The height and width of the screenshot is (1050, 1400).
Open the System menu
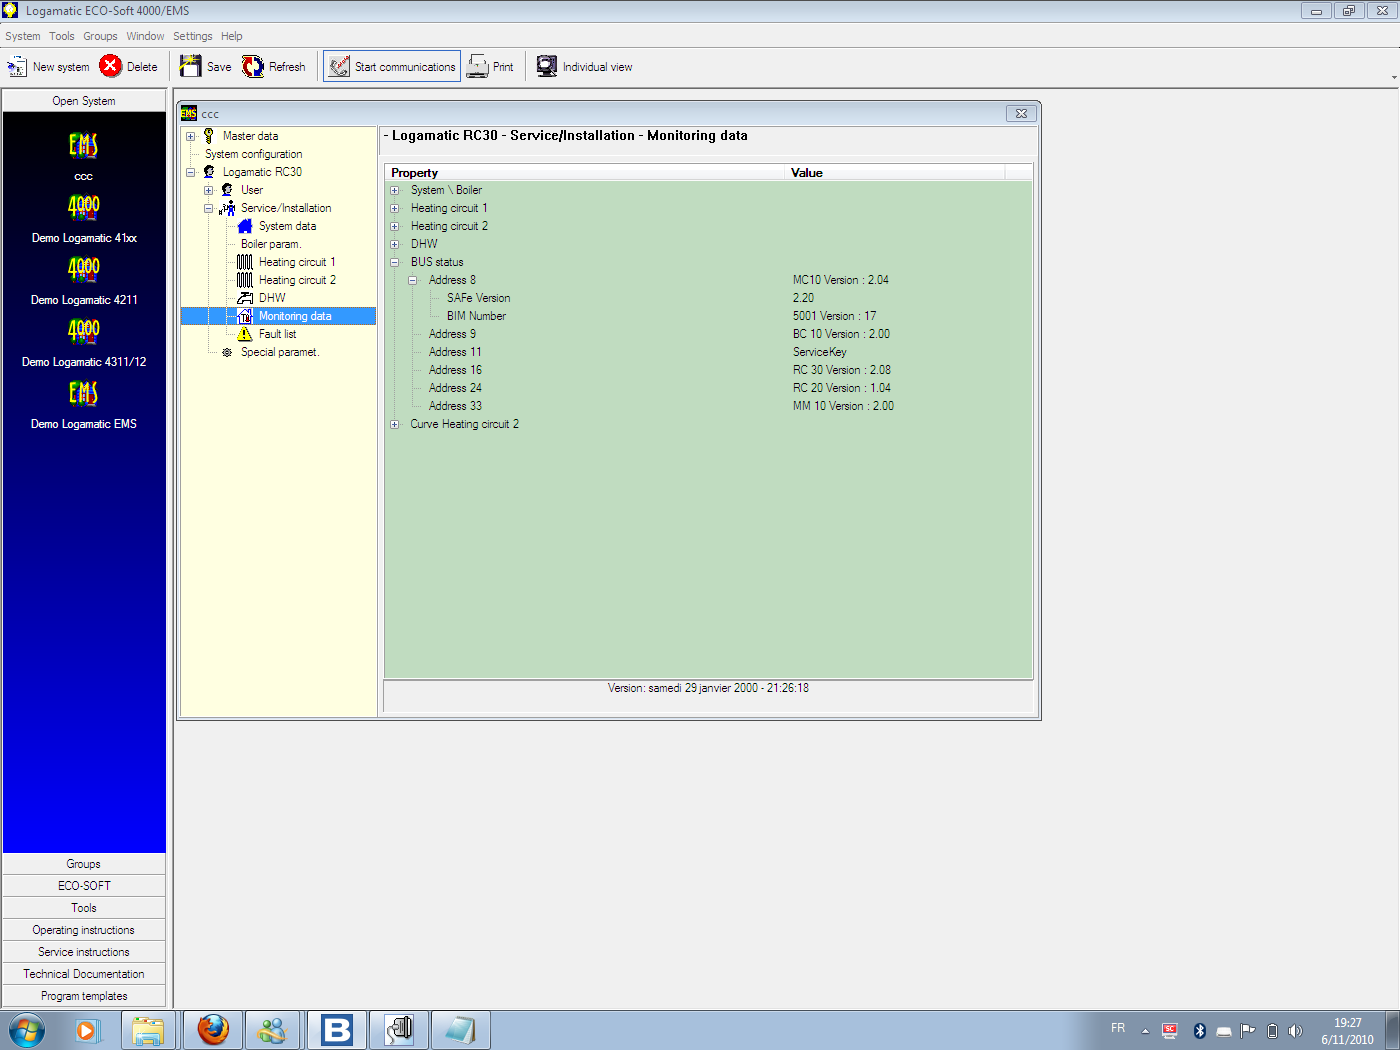pyautogui.click(x=23, y=36)
